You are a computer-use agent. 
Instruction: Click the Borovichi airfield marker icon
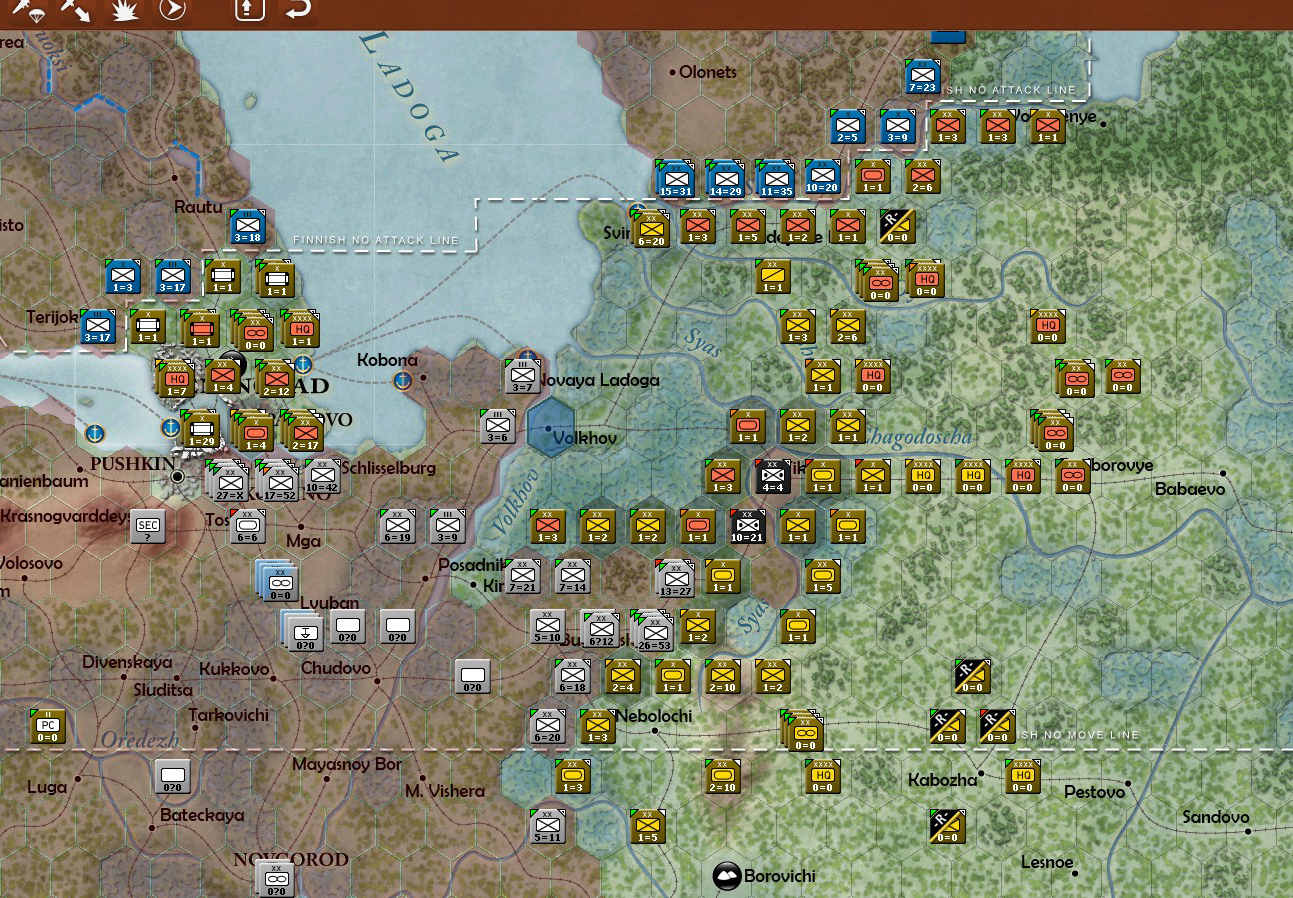tap(727, 876)
